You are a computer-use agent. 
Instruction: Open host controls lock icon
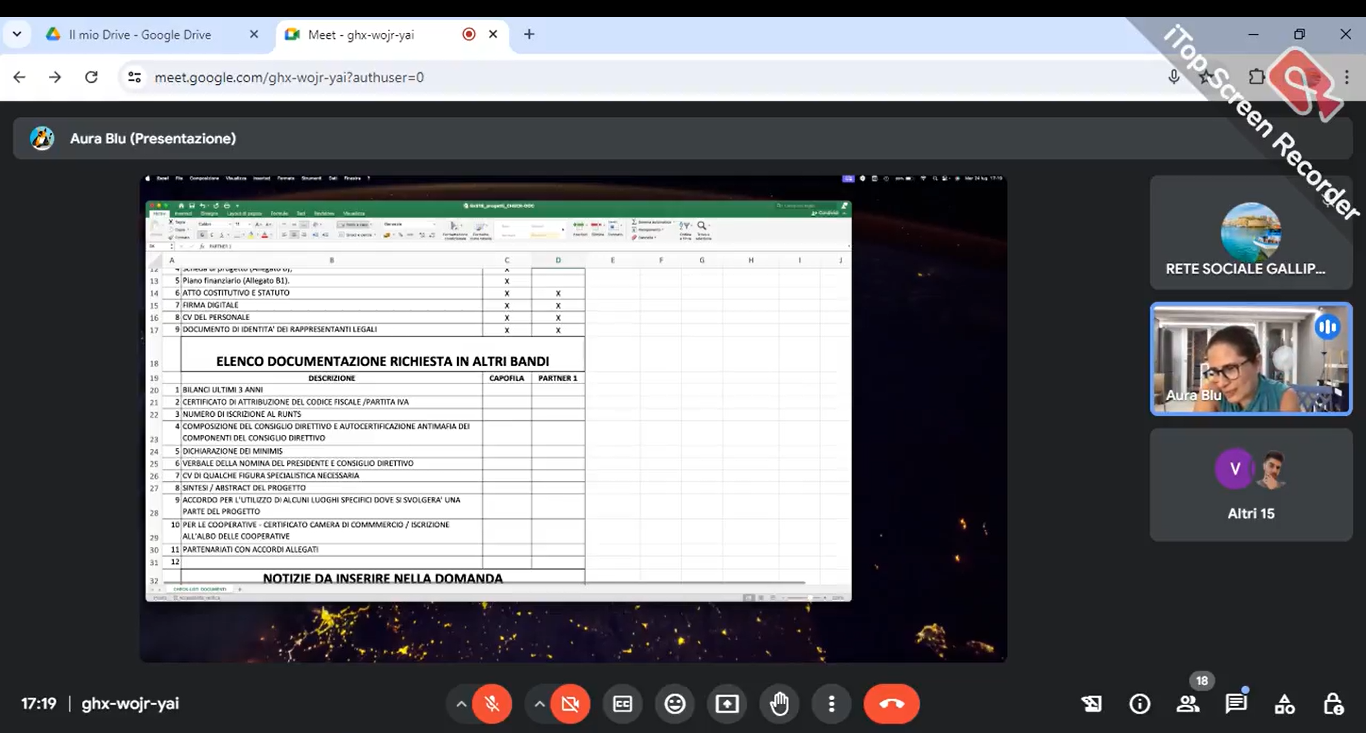pyautogui.click(x=1333, y=704)
